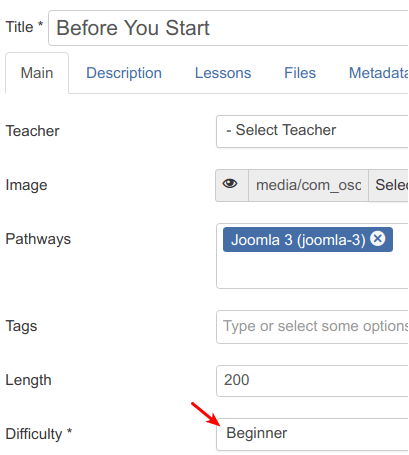Open the Difficulty dropdown showing Beginner
The height and width of the screenshot is (455, 409).
[313, 434]
